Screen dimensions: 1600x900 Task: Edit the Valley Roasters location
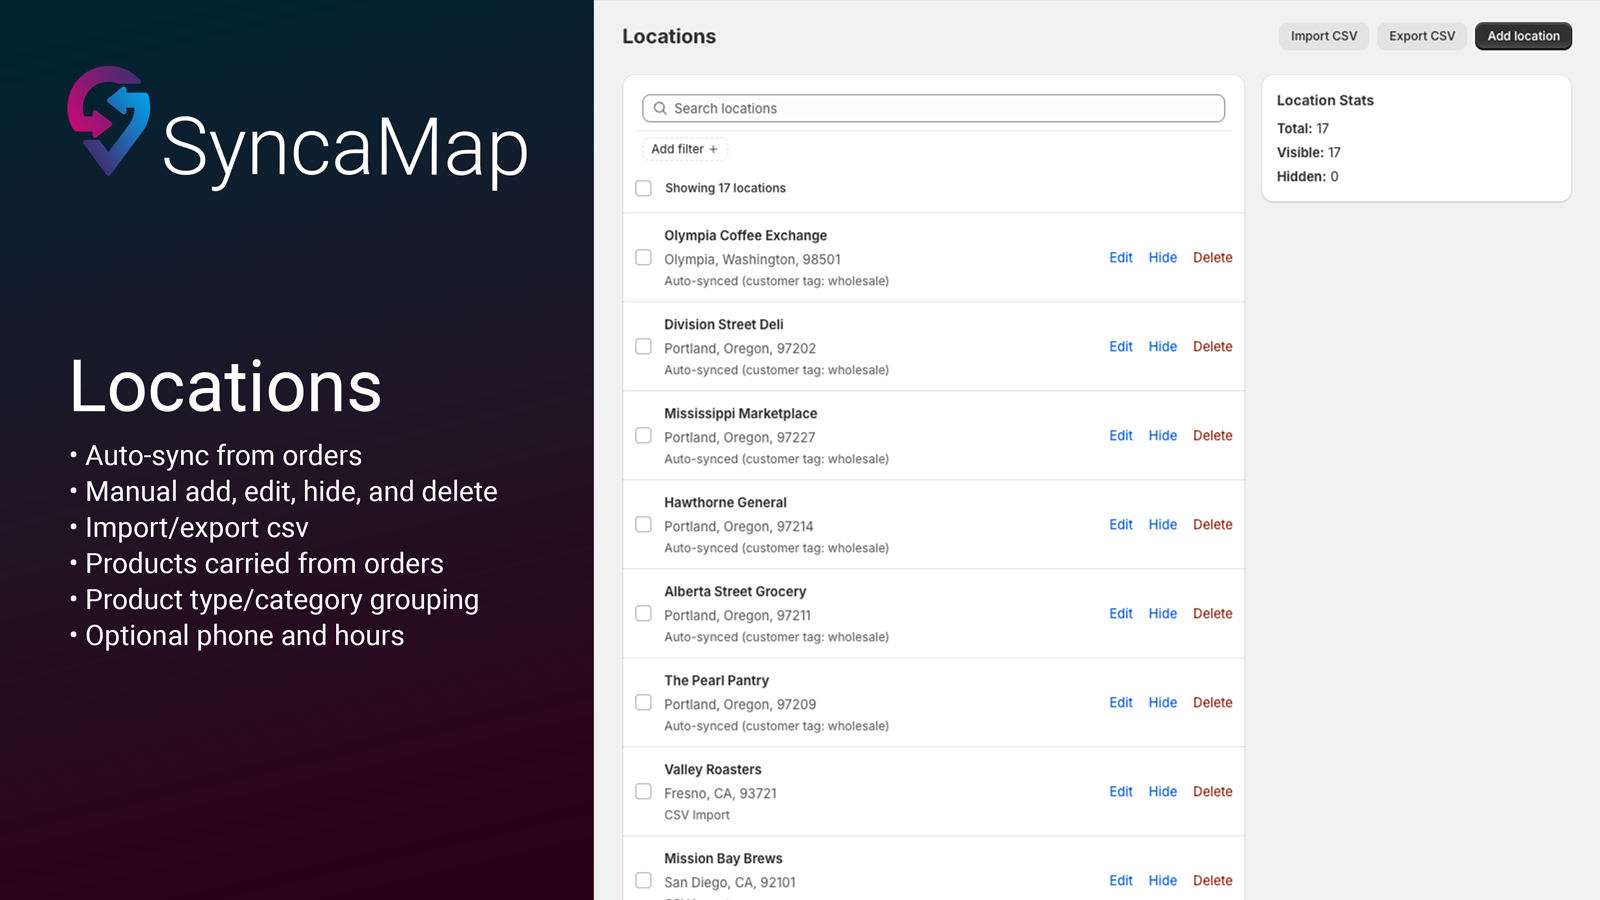point(1121,791)
